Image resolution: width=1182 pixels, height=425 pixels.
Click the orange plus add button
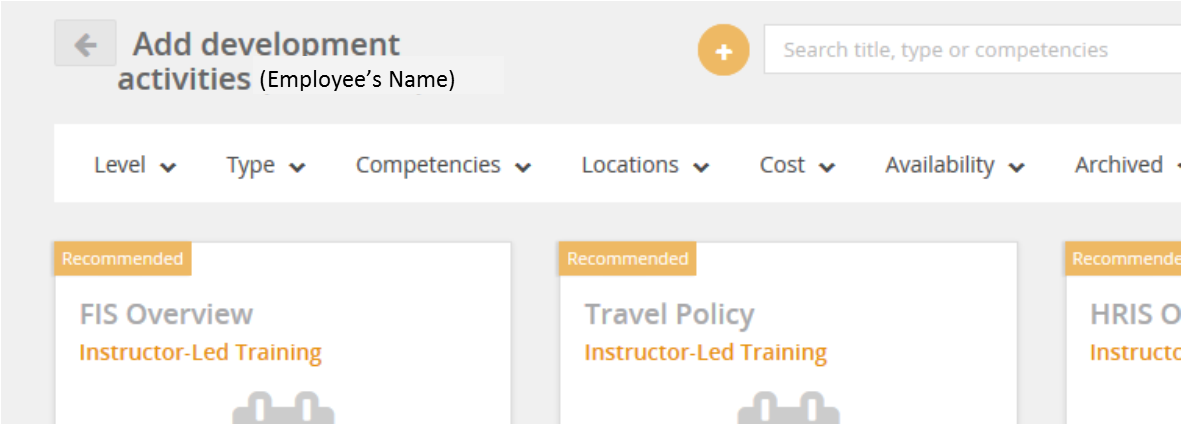[723, 50]
